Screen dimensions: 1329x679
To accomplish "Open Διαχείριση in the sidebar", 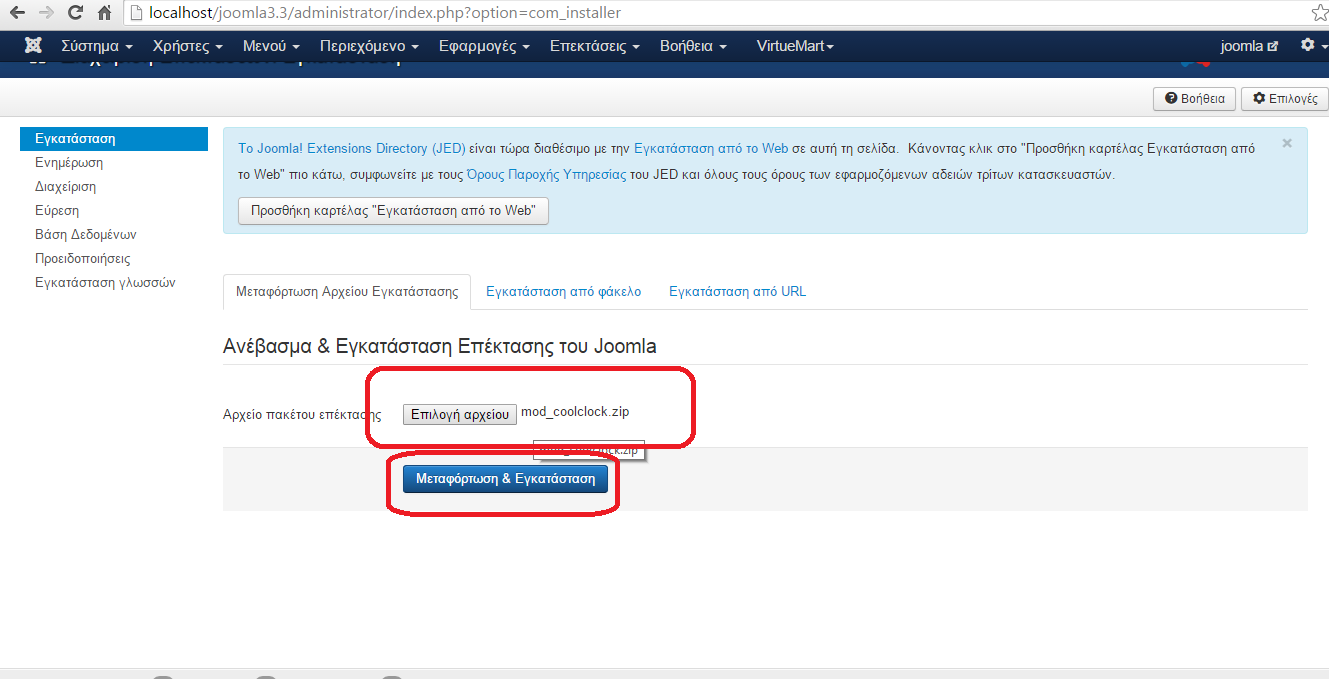I will tap(65, 187).
